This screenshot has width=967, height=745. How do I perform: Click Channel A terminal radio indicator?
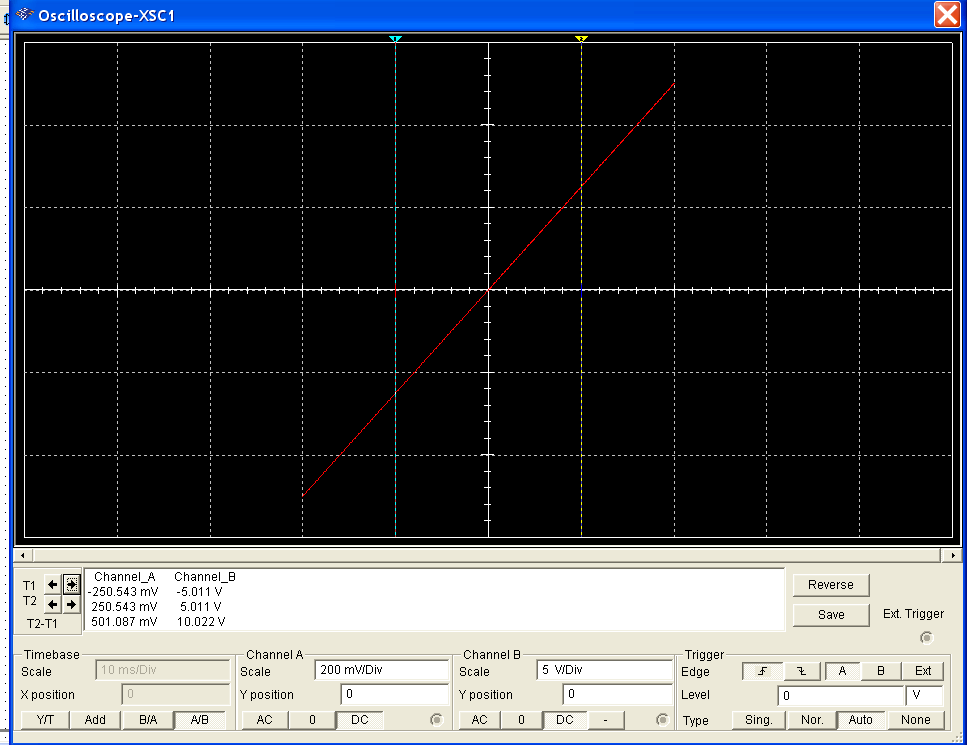(x=436, y=720)
